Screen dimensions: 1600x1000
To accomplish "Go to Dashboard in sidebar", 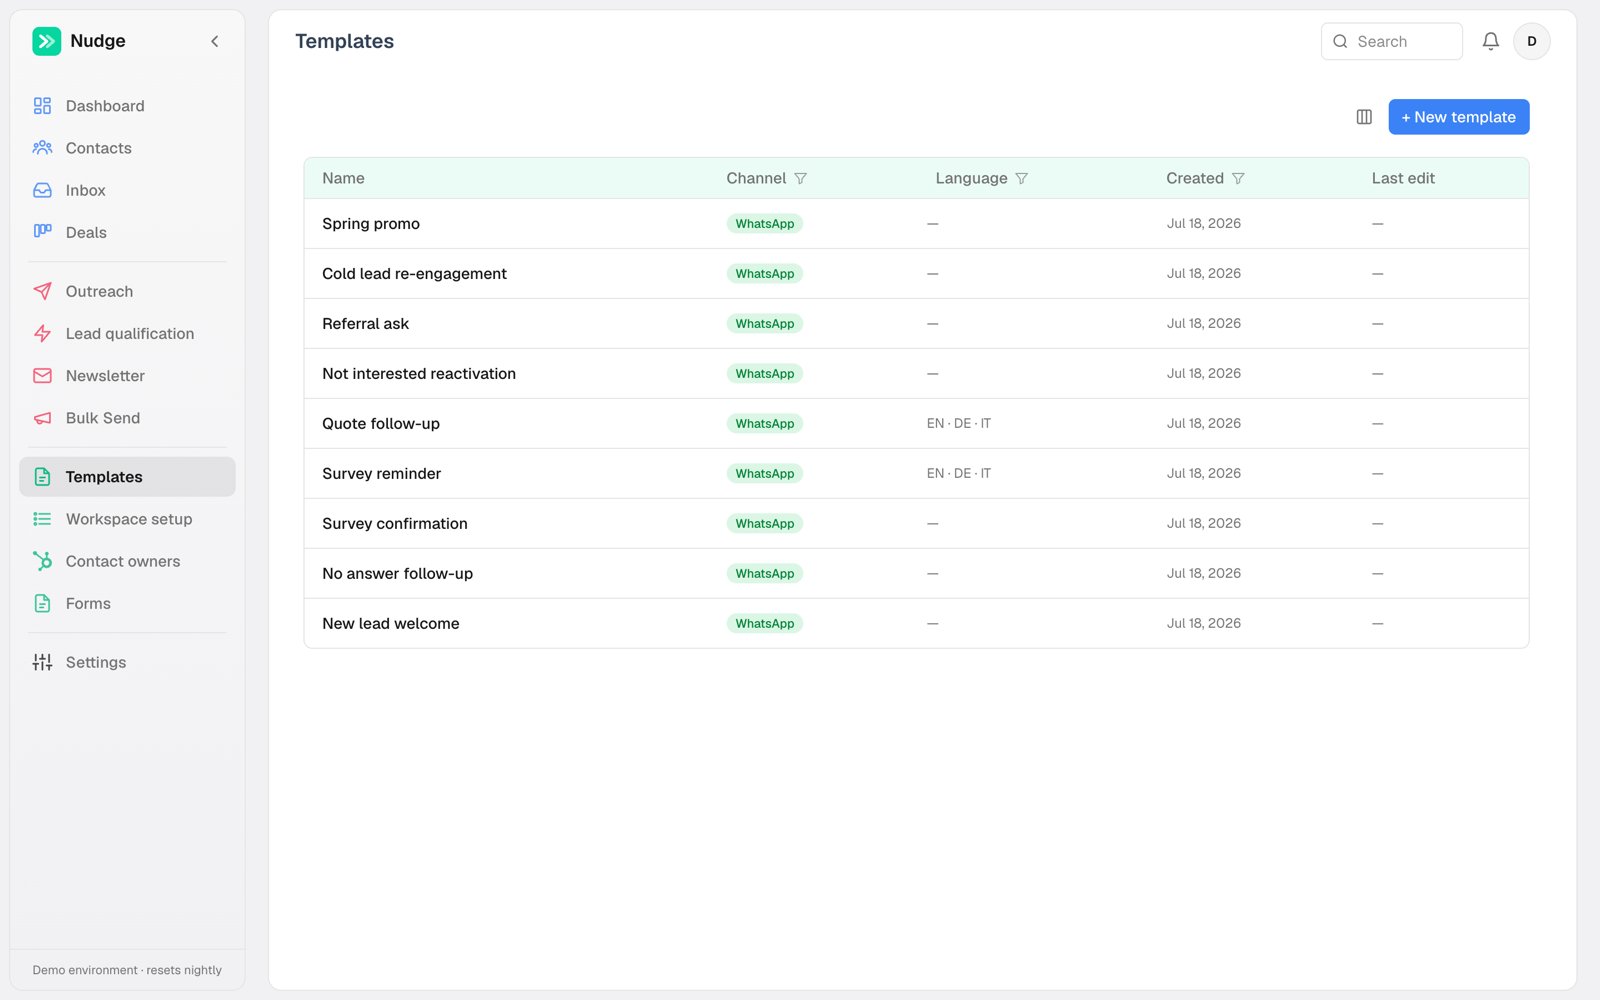I will [105, 106].
